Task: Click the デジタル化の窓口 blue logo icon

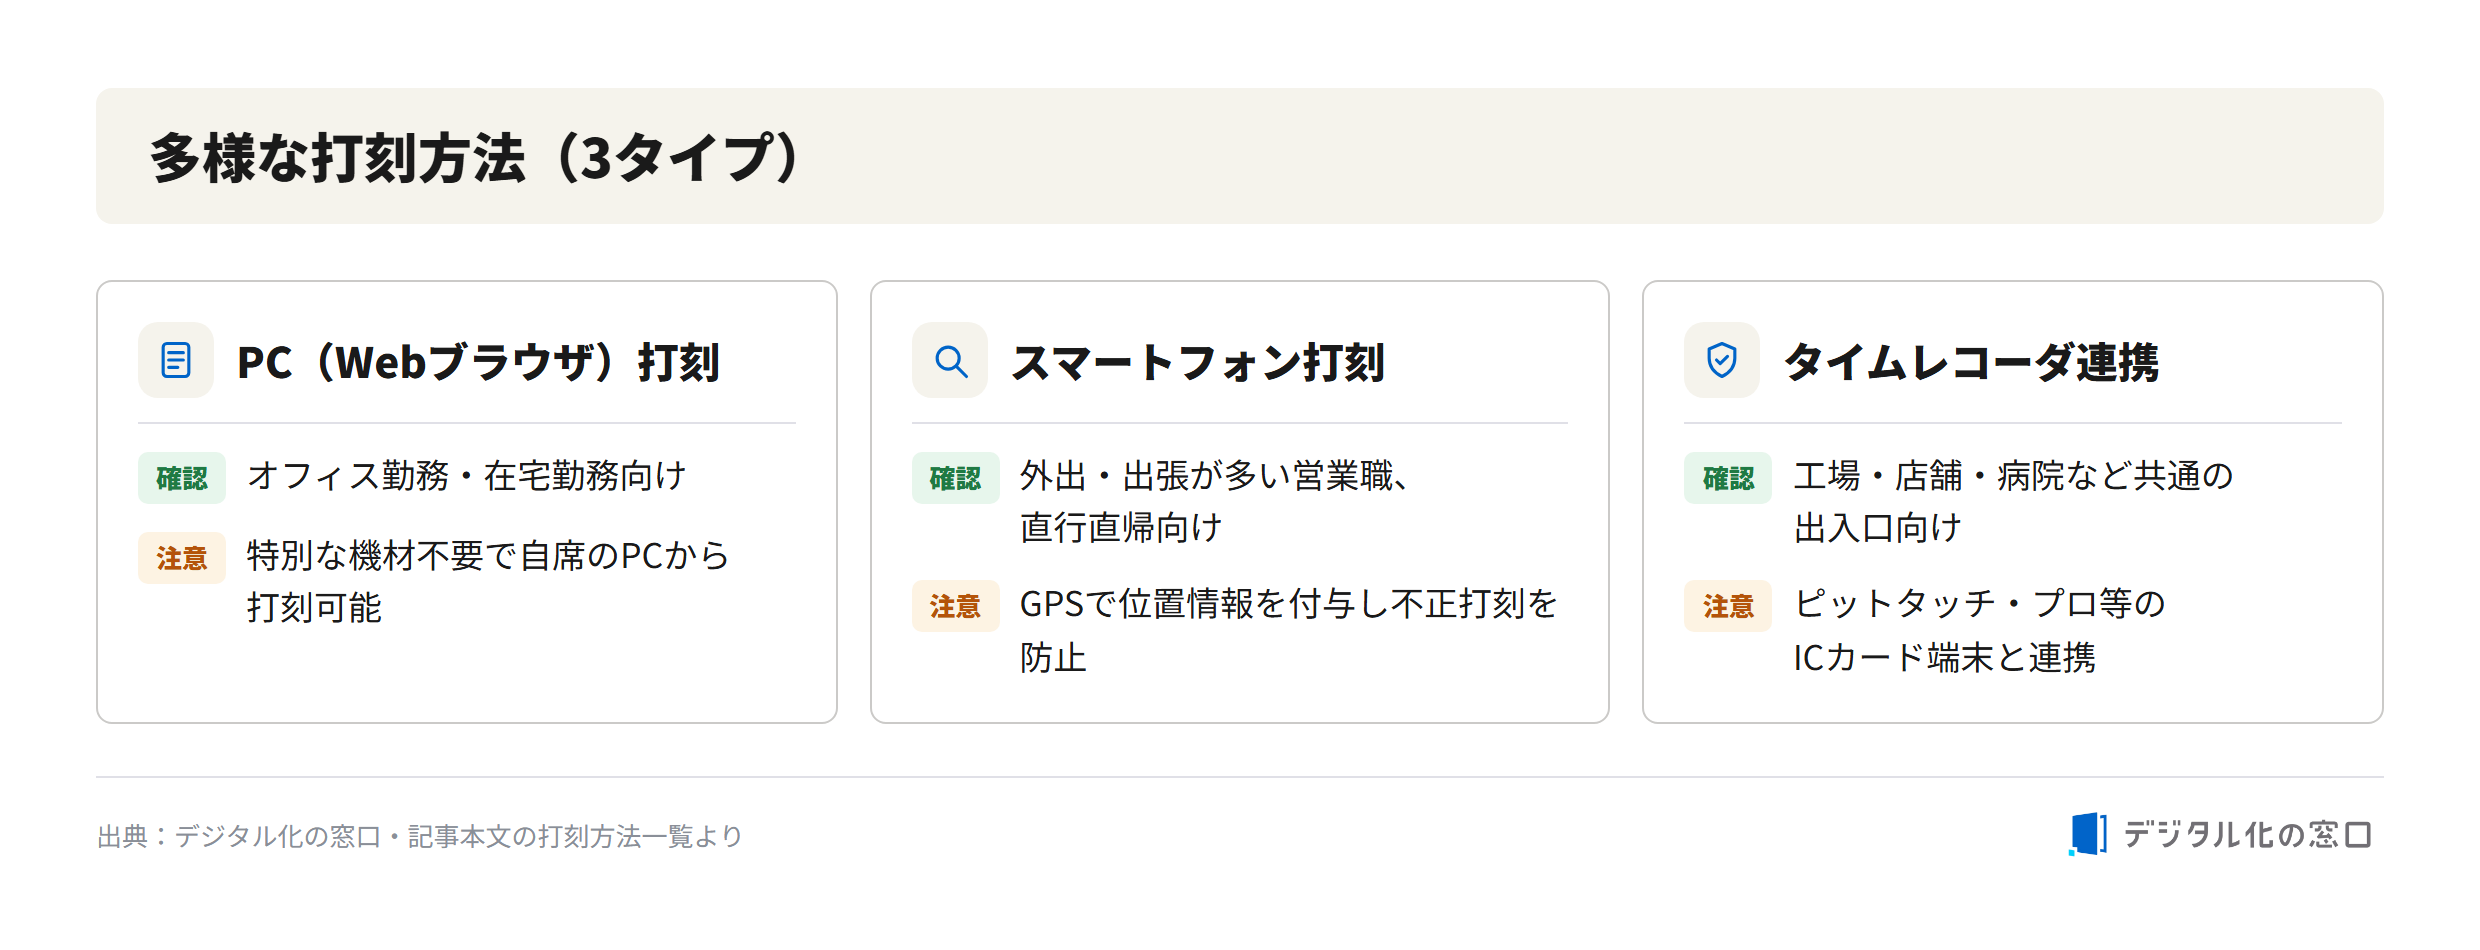Action: point(2088,834)
